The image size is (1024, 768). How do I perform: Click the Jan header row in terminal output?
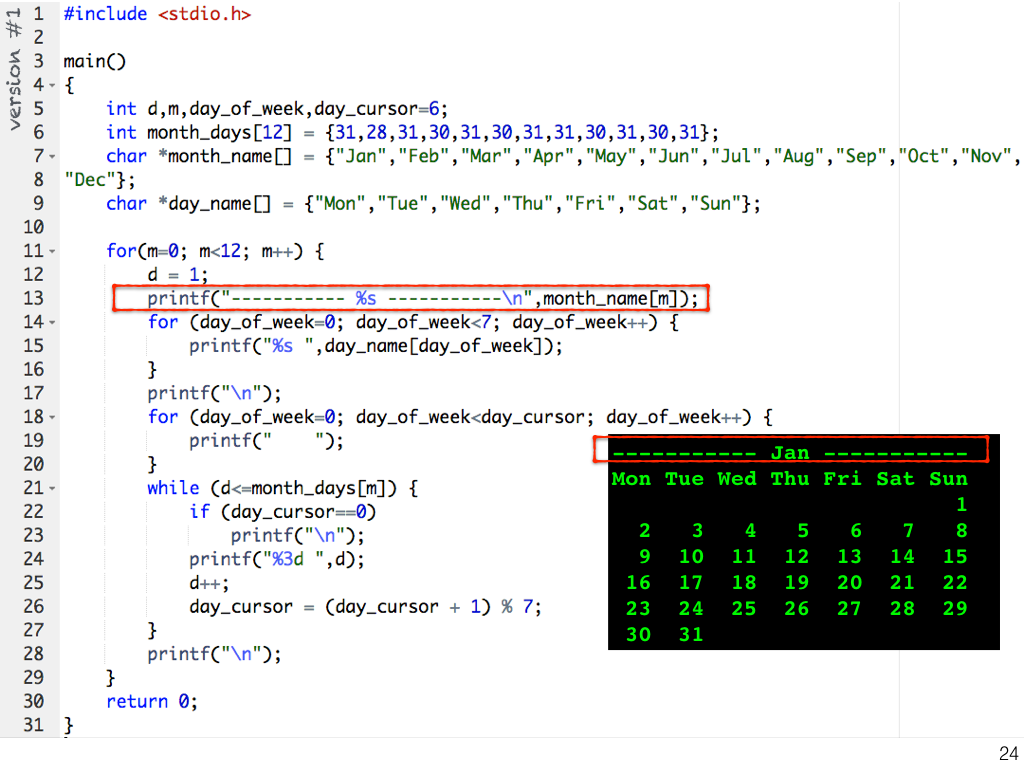click(790, 452)
